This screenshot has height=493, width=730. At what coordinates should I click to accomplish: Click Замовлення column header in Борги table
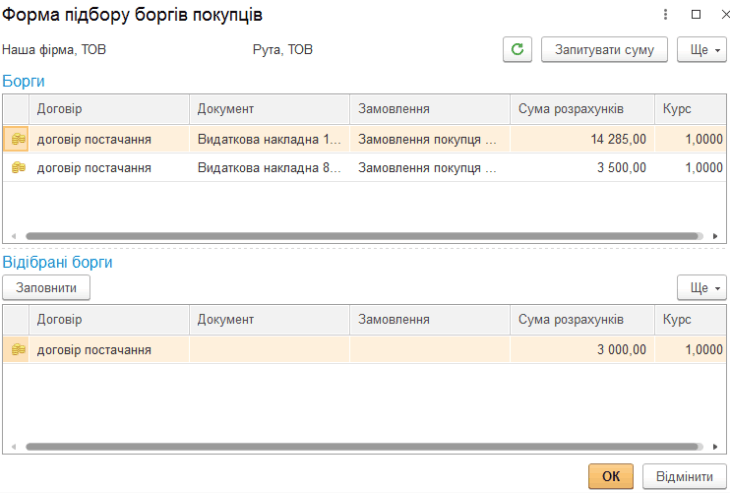click(430, 109)
